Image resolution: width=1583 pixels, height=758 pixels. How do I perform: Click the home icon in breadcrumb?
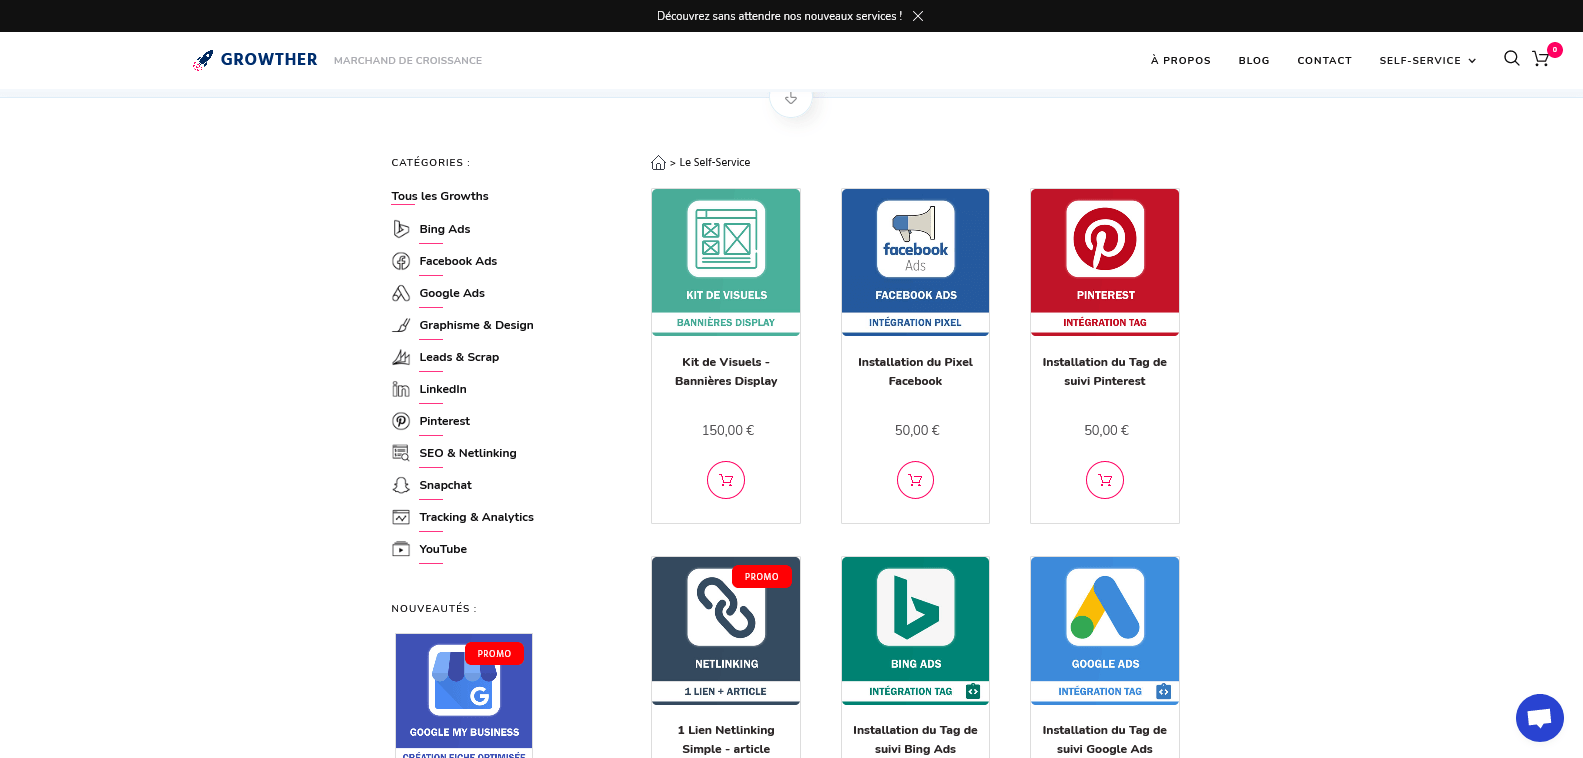[658, 163]
